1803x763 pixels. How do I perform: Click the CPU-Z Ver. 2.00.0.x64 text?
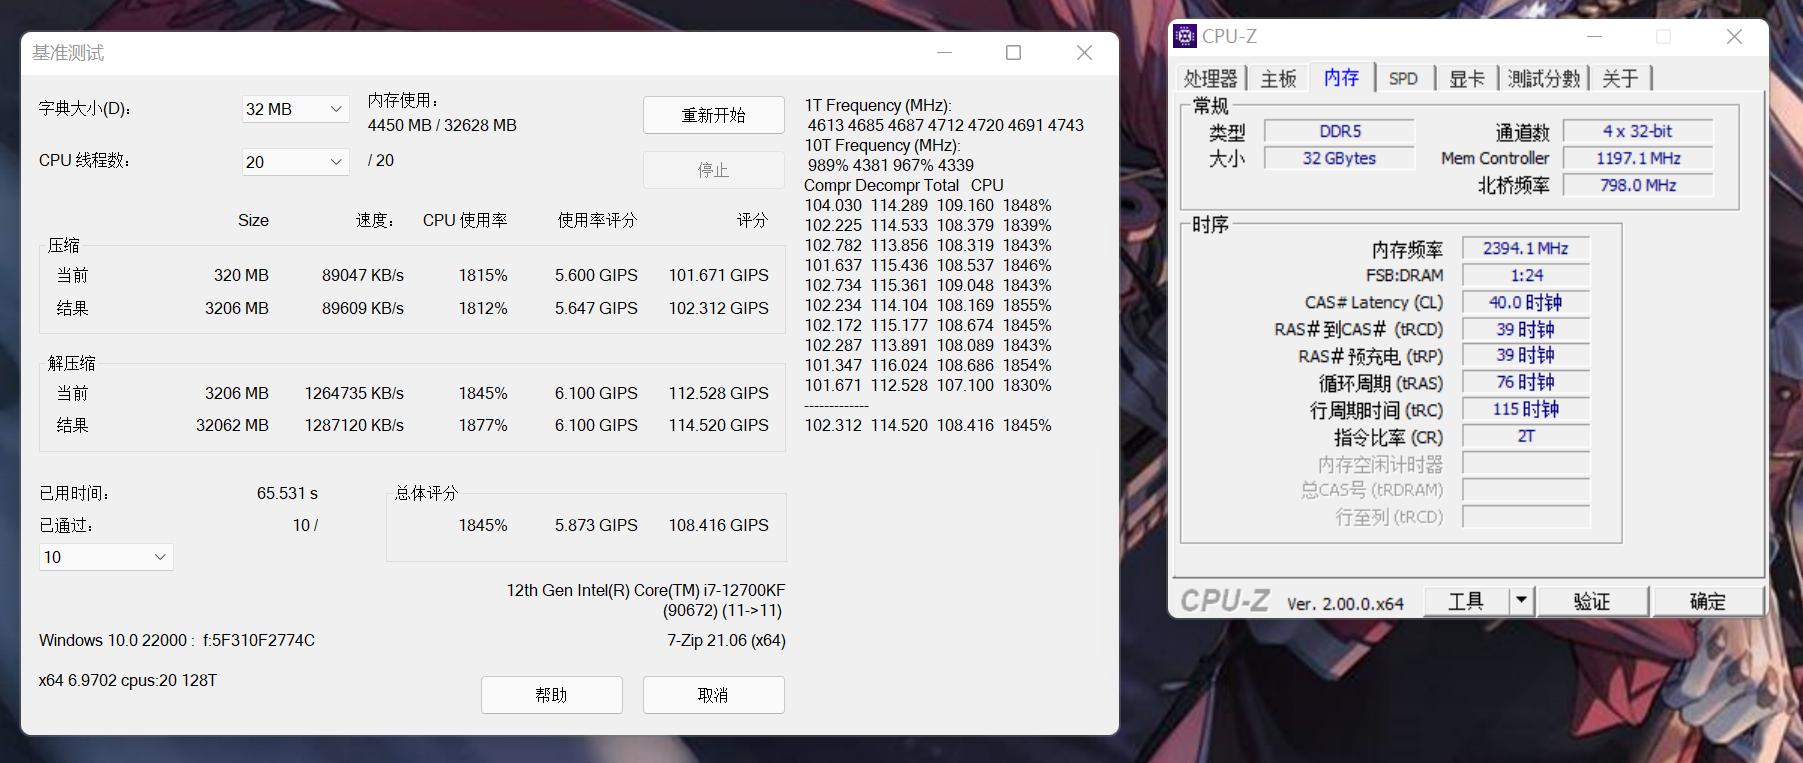[1345, 603]
